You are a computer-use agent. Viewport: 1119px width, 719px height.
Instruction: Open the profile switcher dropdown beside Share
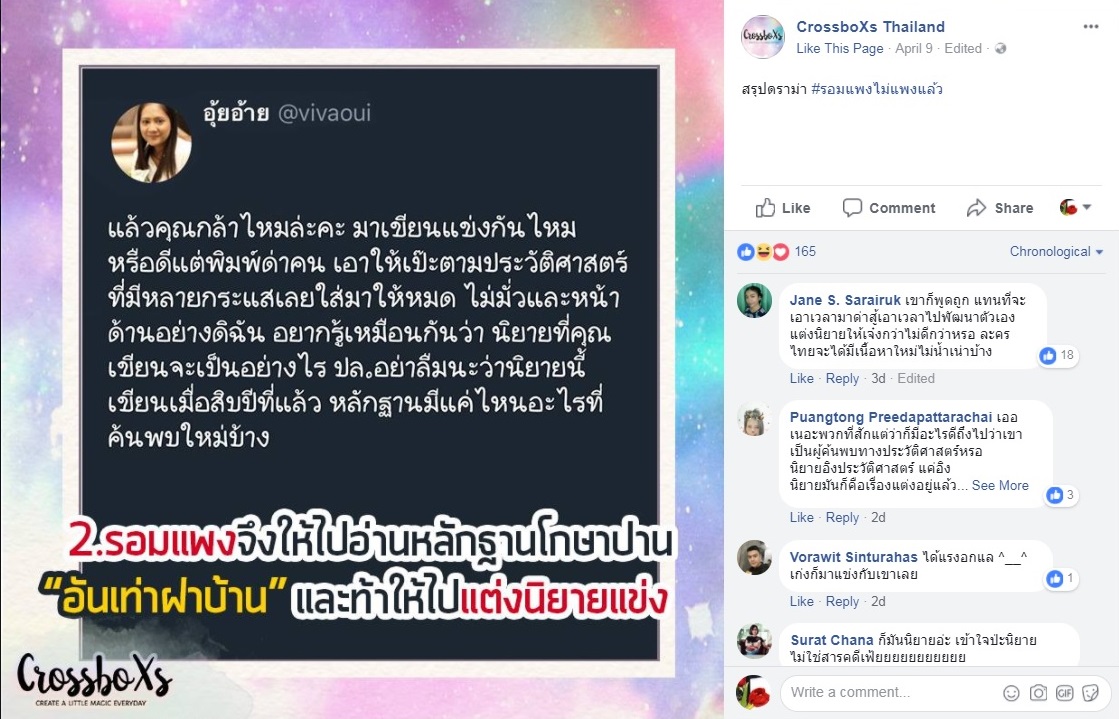pyautogui.click(x=1075, y=207)
